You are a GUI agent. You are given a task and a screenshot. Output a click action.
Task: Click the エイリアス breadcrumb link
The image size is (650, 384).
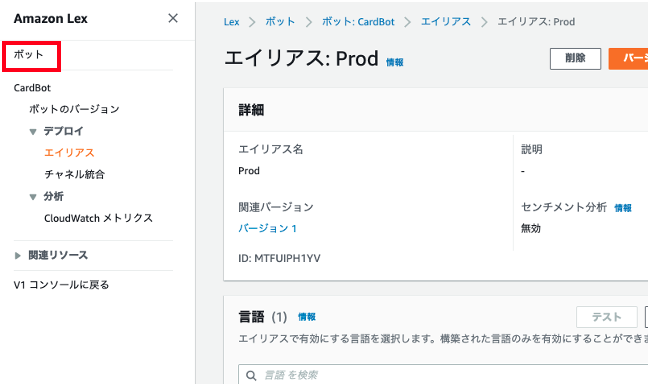coord(446,22)
